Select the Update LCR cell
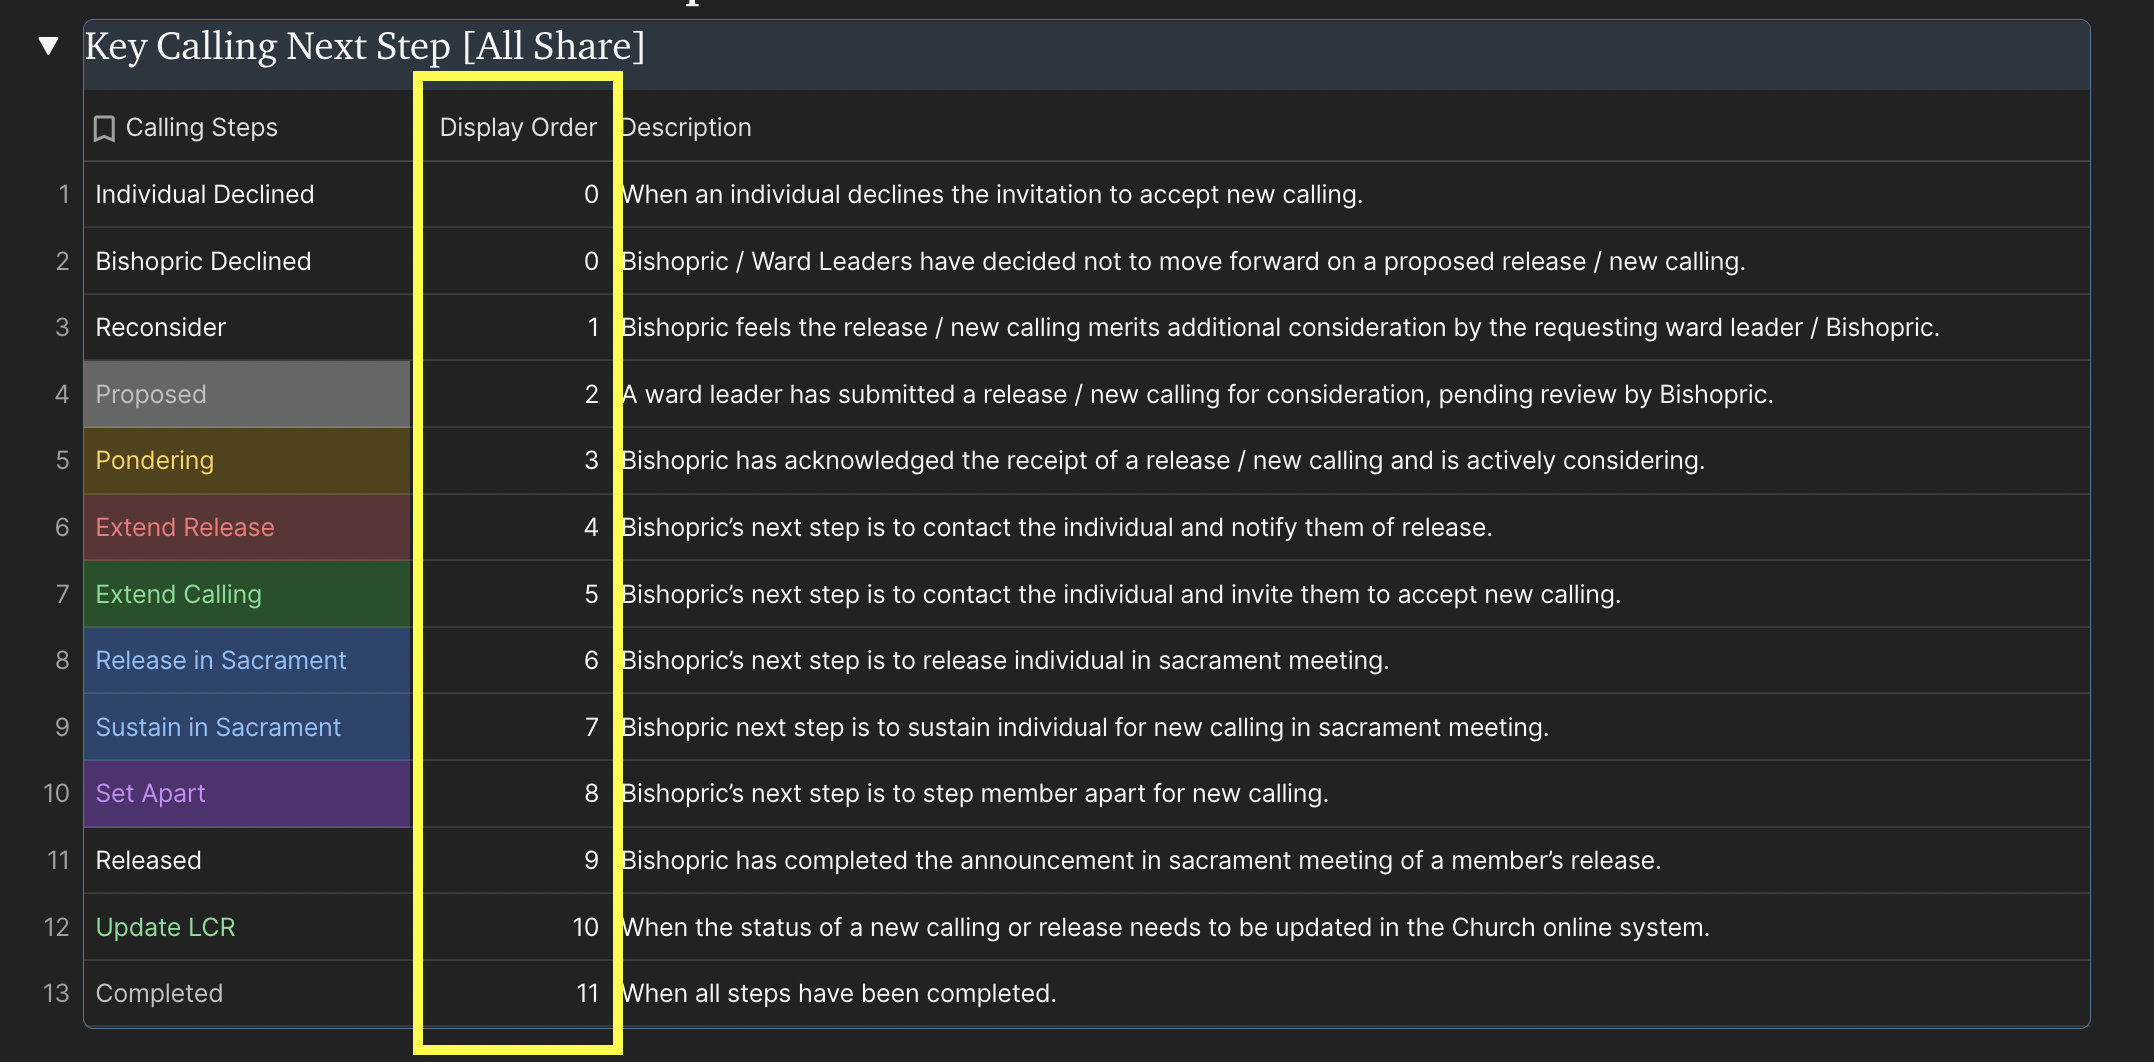2154x1062 pixels. tap(248, 927)
